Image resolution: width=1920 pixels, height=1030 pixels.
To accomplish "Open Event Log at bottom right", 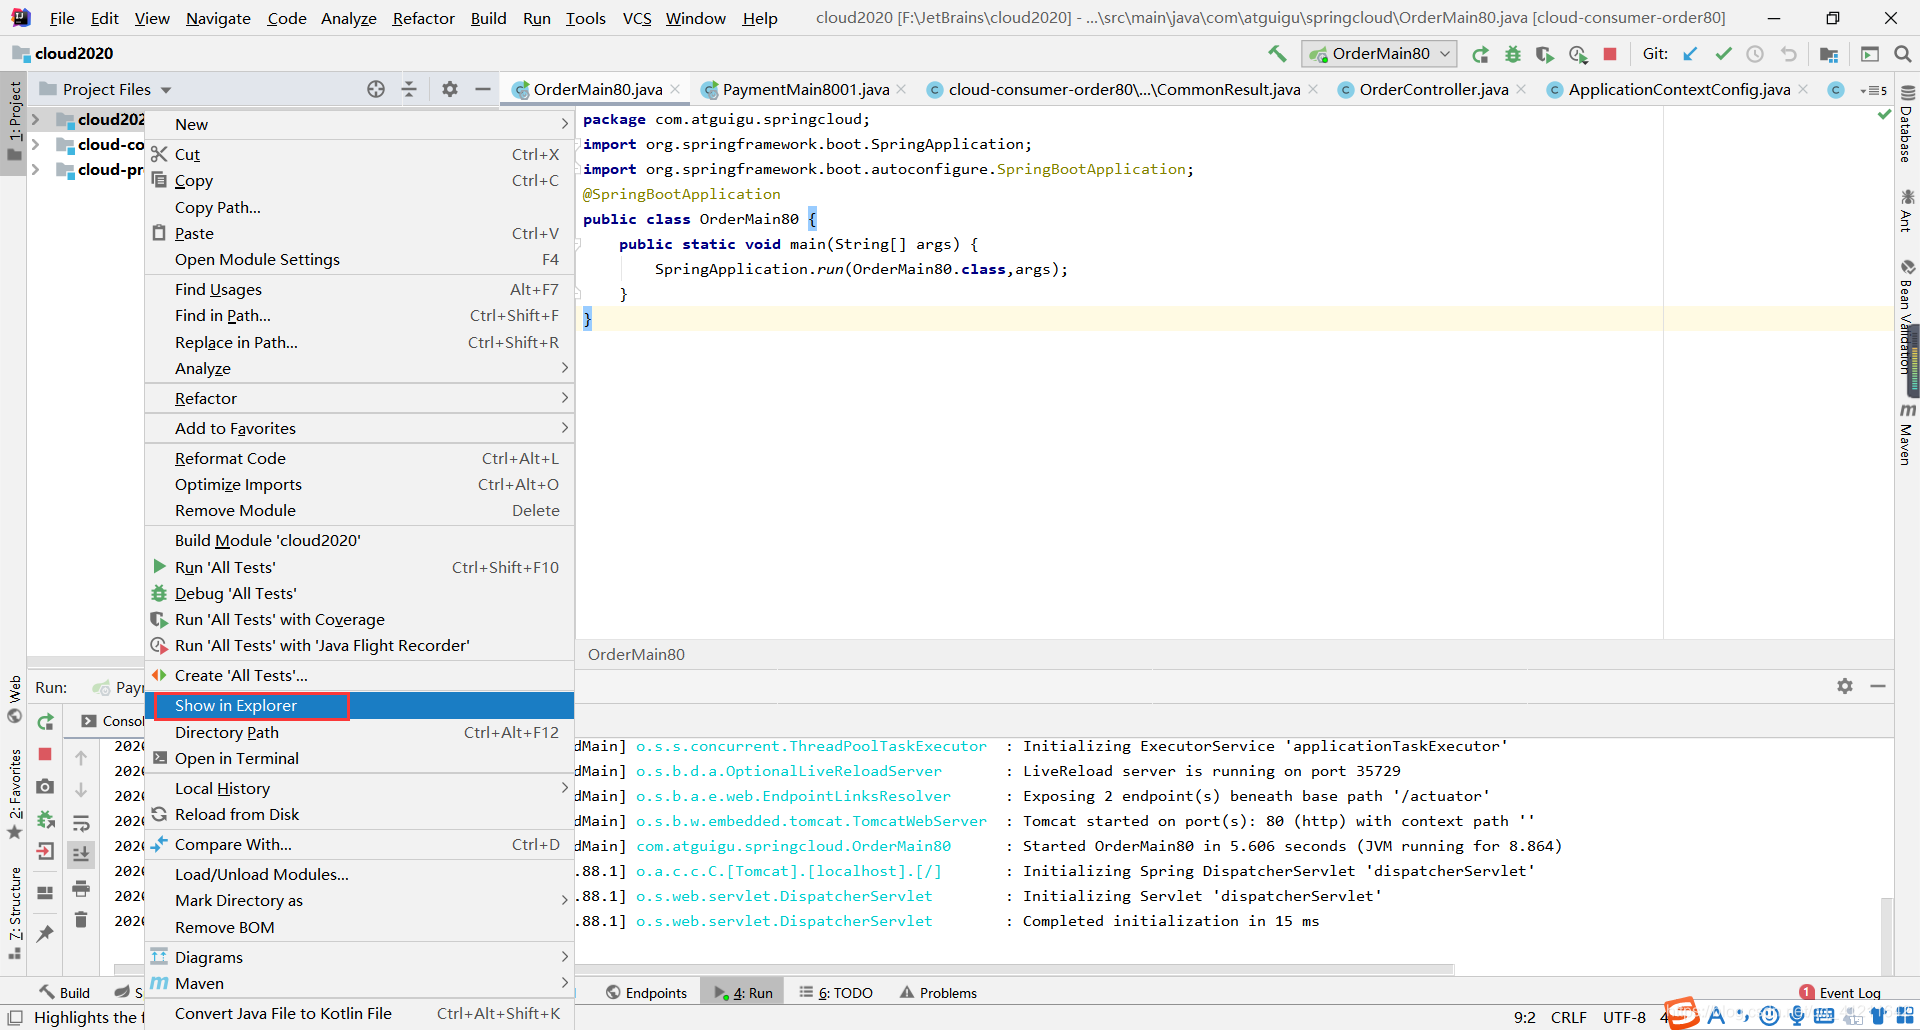I will tap(1840, 993).
